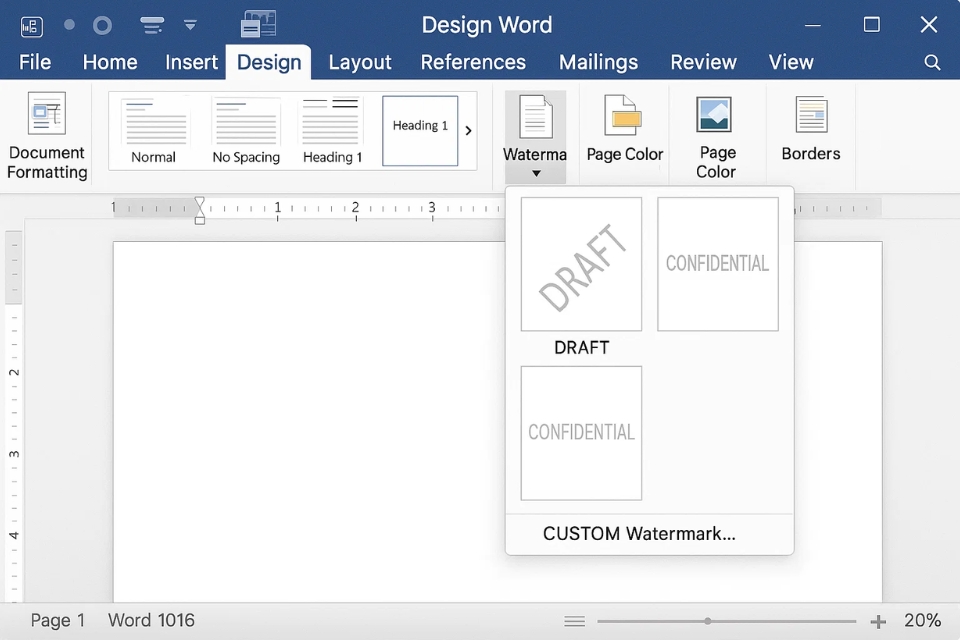Open the Borders page icon
960x640 pixels.
(810, 115)
